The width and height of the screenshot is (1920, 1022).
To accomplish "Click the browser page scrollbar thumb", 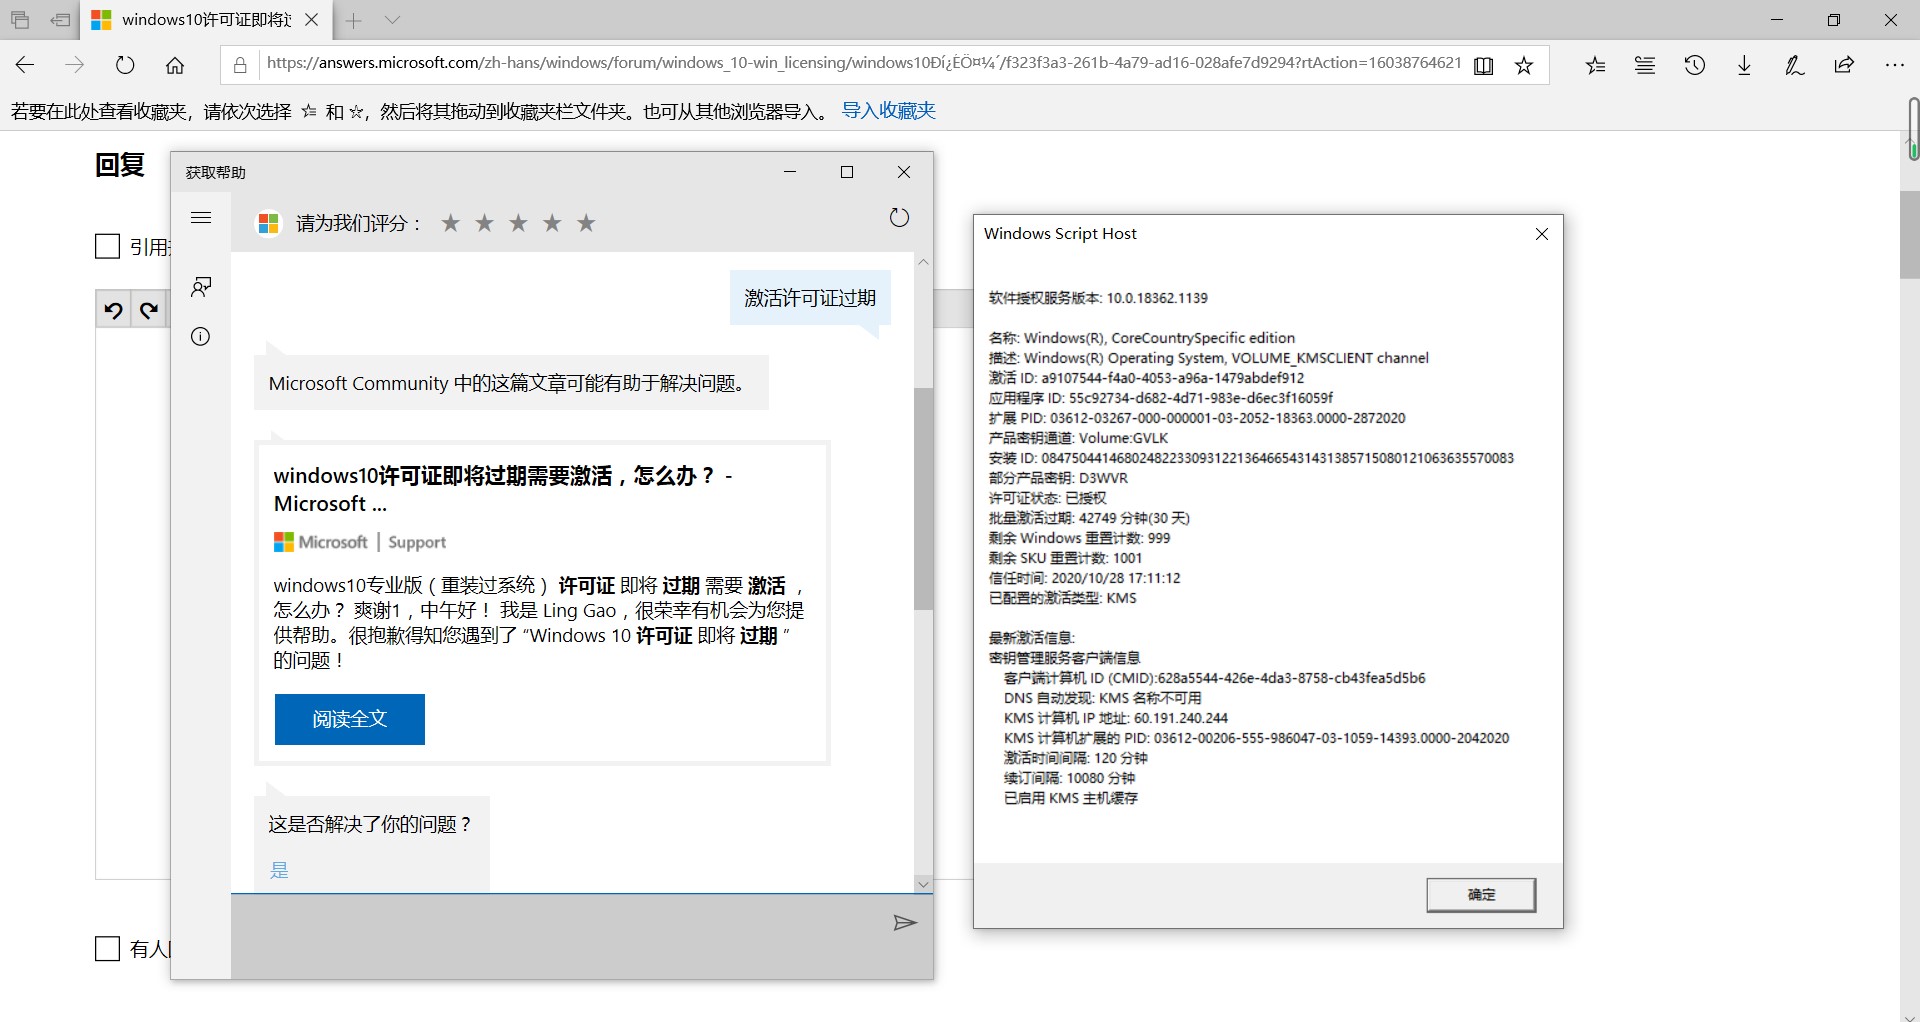I will pyautogui.click(x=1909, y=235).
